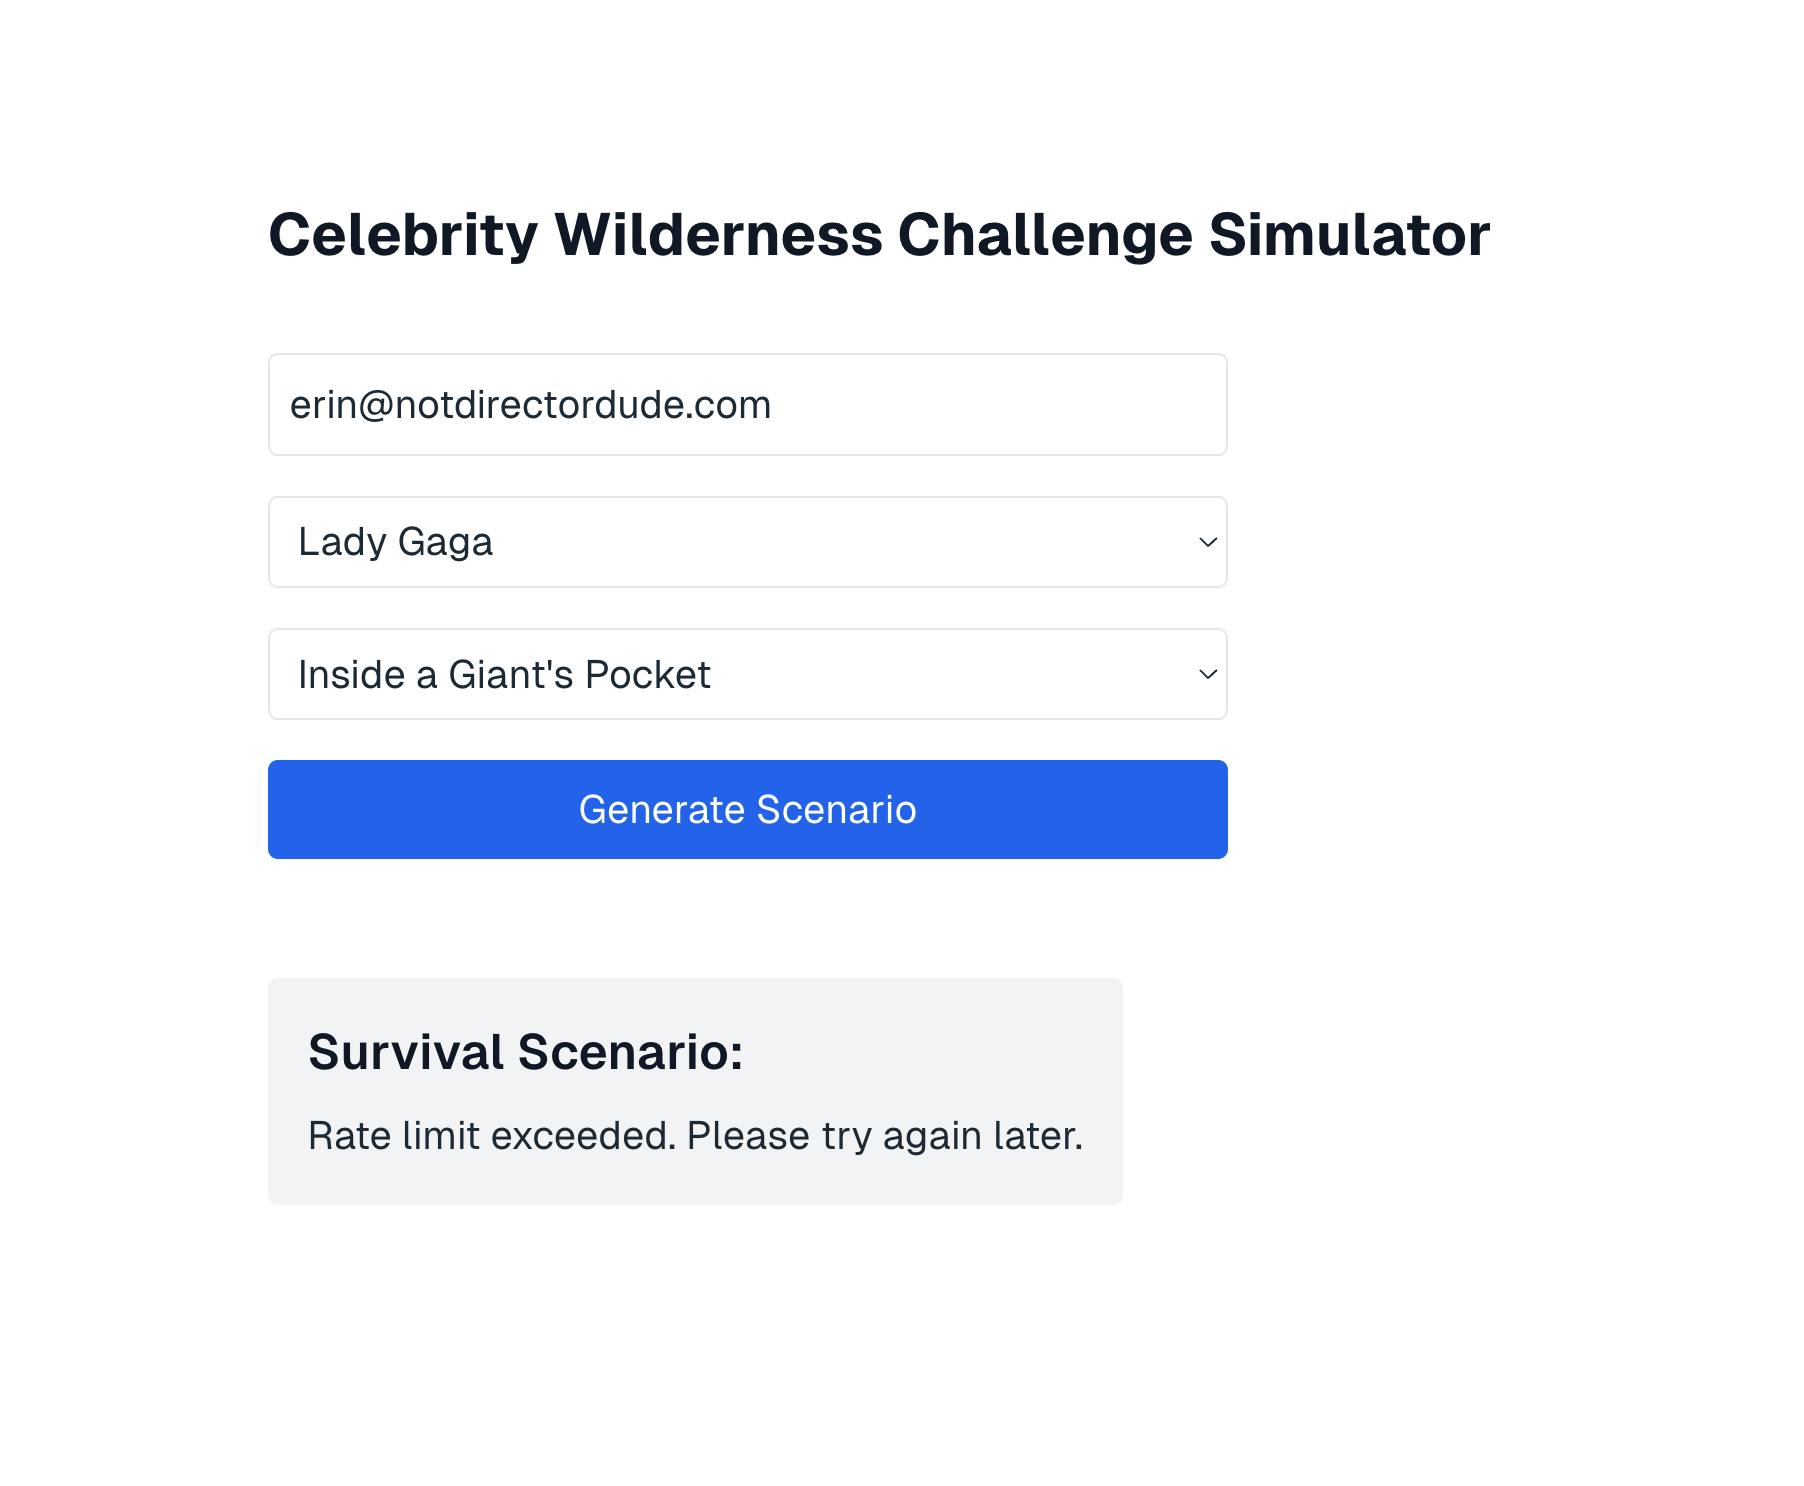Click the chevron arrow on celebrity selector
Image resolution: width=1804 pixels, height=1486 pixels.
click(x=1207, y=542)
